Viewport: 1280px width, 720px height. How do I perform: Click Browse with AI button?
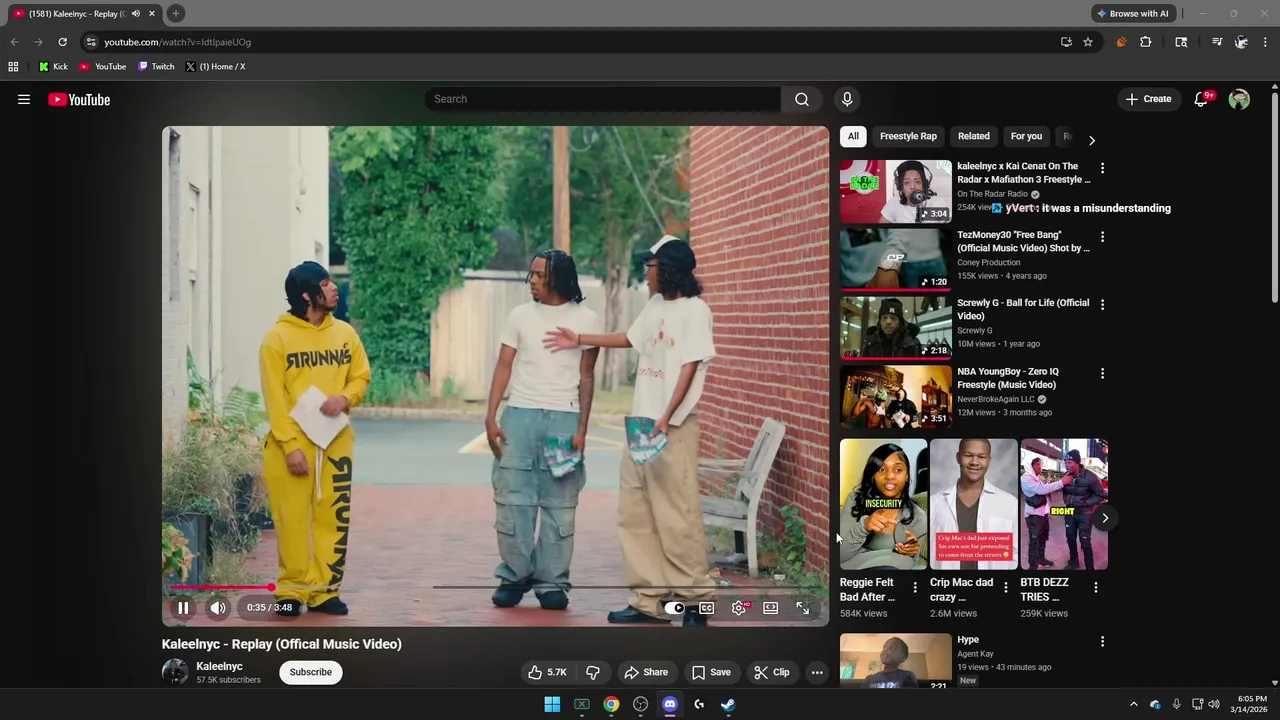1132,13
